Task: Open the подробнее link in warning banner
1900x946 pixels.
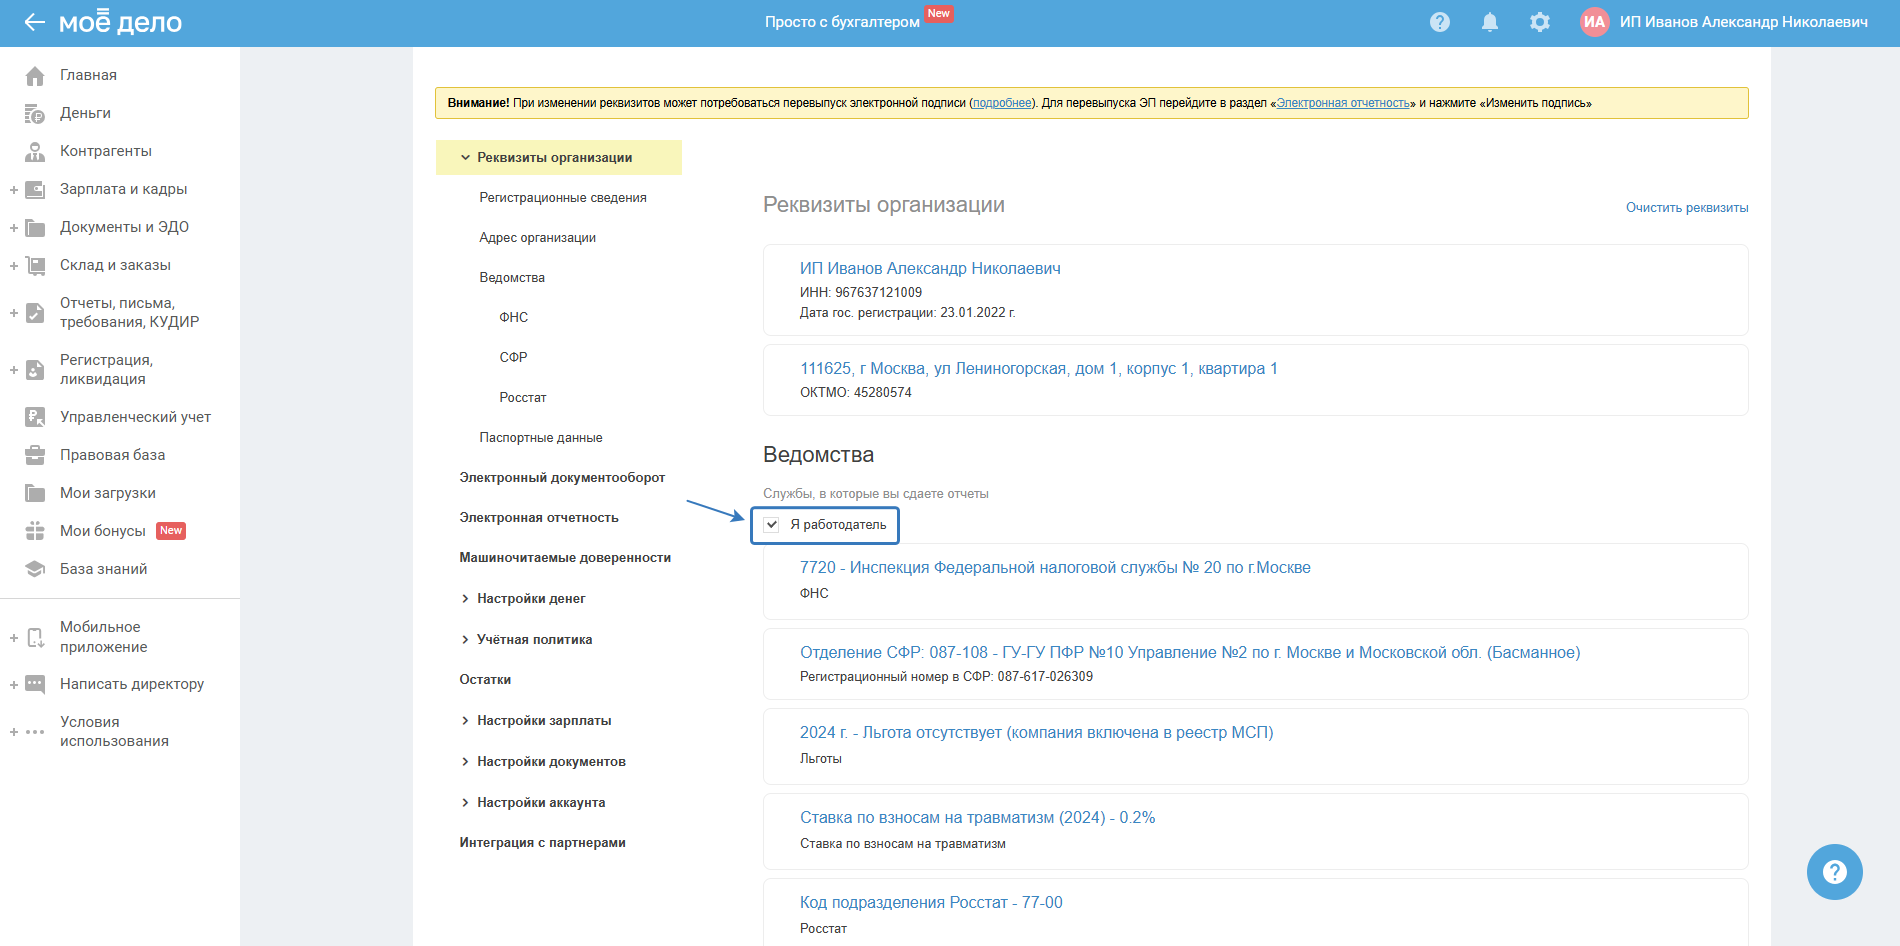Action: point(1002,103)
